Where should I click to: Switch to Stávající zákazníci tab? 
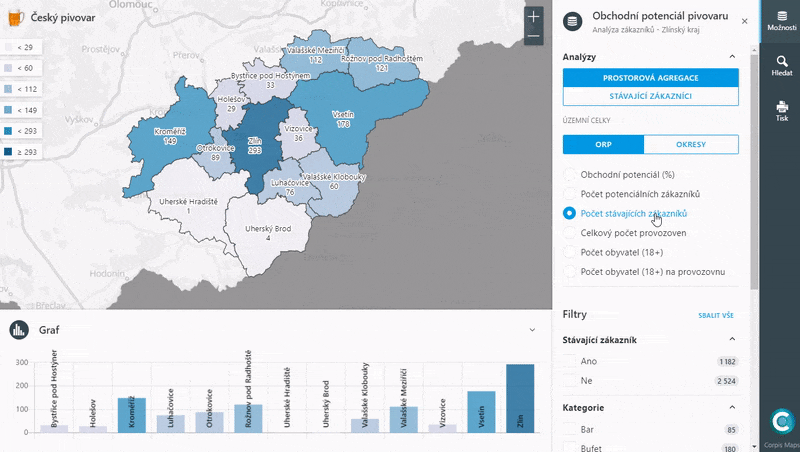pos(651,96)
